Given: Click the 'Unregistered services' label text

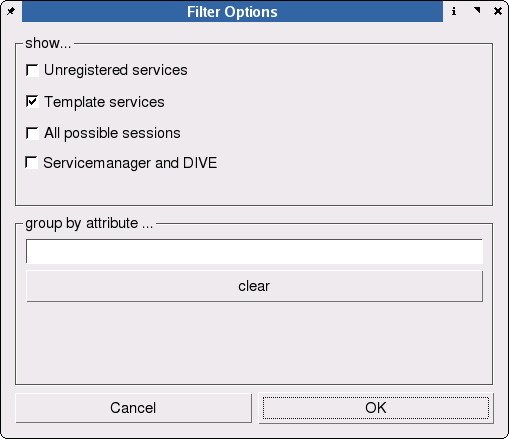Looking at the screenshot, I should pyautogui.click(x=116, y=70).
